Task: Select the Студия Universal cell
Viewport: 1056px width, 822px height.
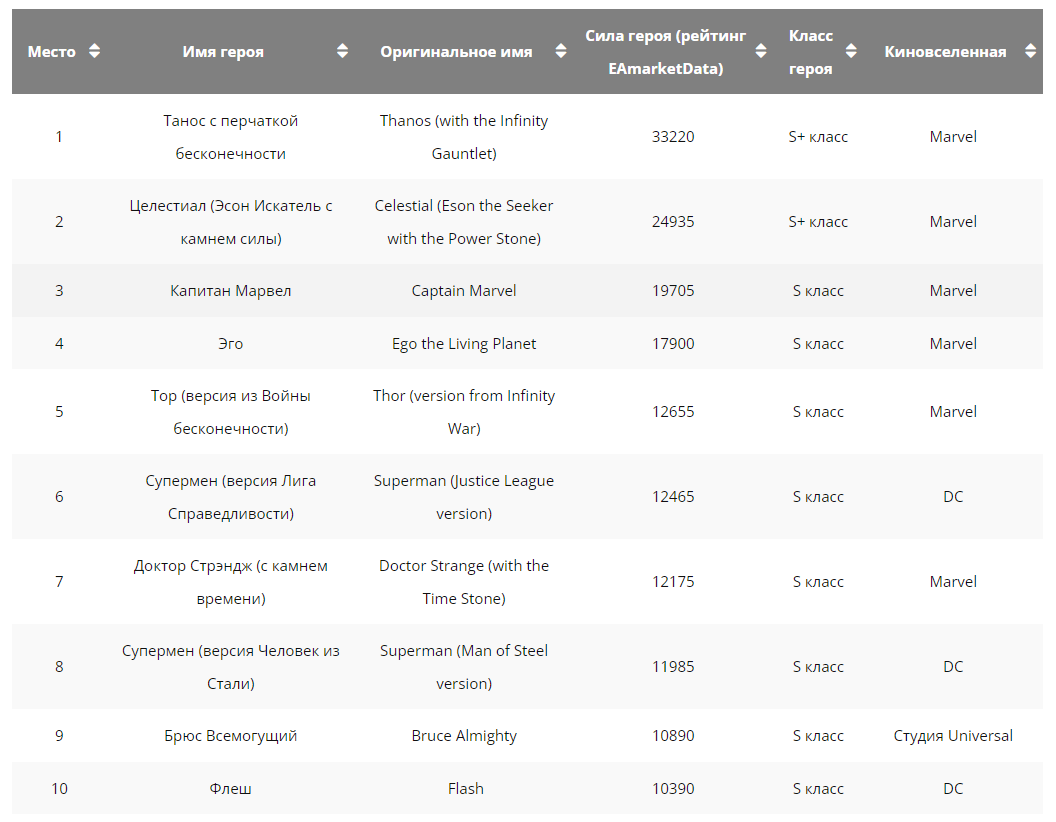Action: (x=953, y=736)
